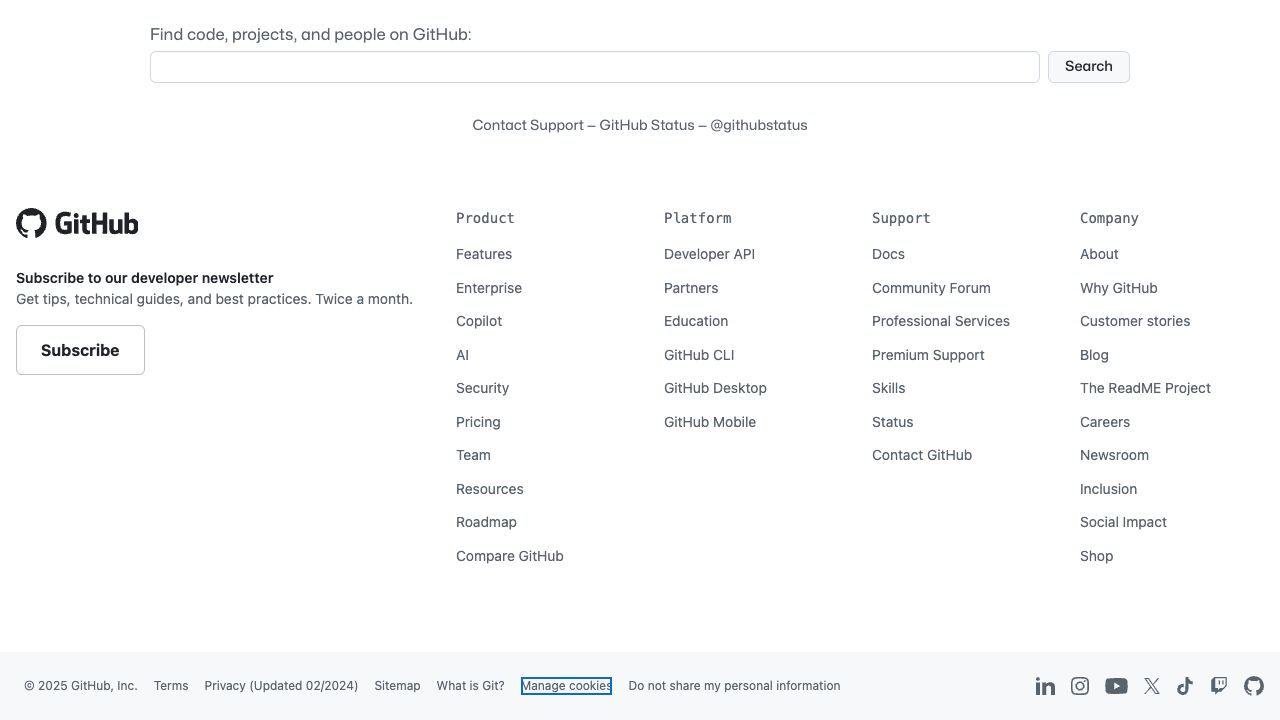Go to GitHub Desktop page
The height and width of the screenshot is (720, 1280).
[715, 388]
